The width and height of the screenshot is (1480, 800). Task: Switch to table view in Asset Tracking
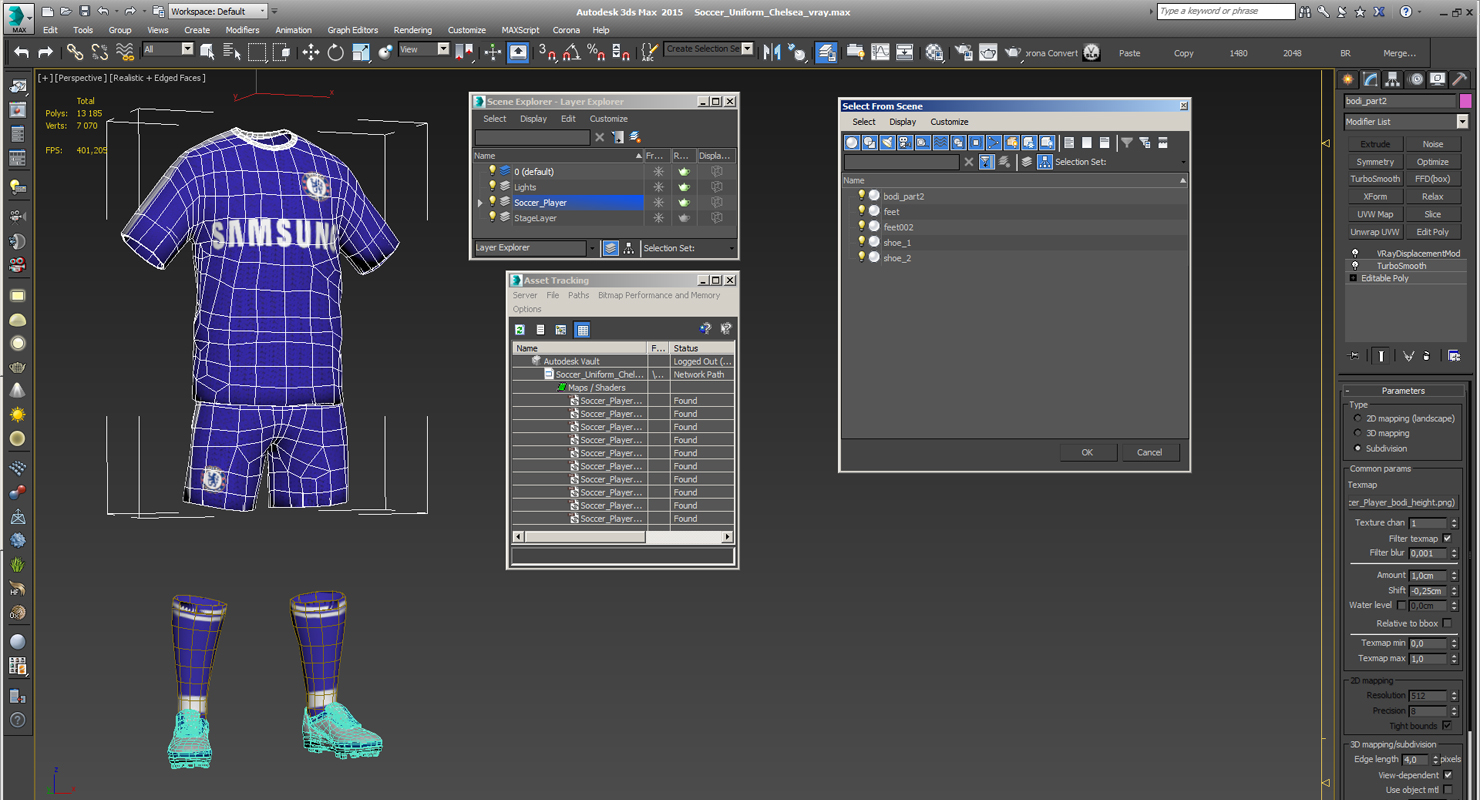pyautogui.click(x=582, y=329)
